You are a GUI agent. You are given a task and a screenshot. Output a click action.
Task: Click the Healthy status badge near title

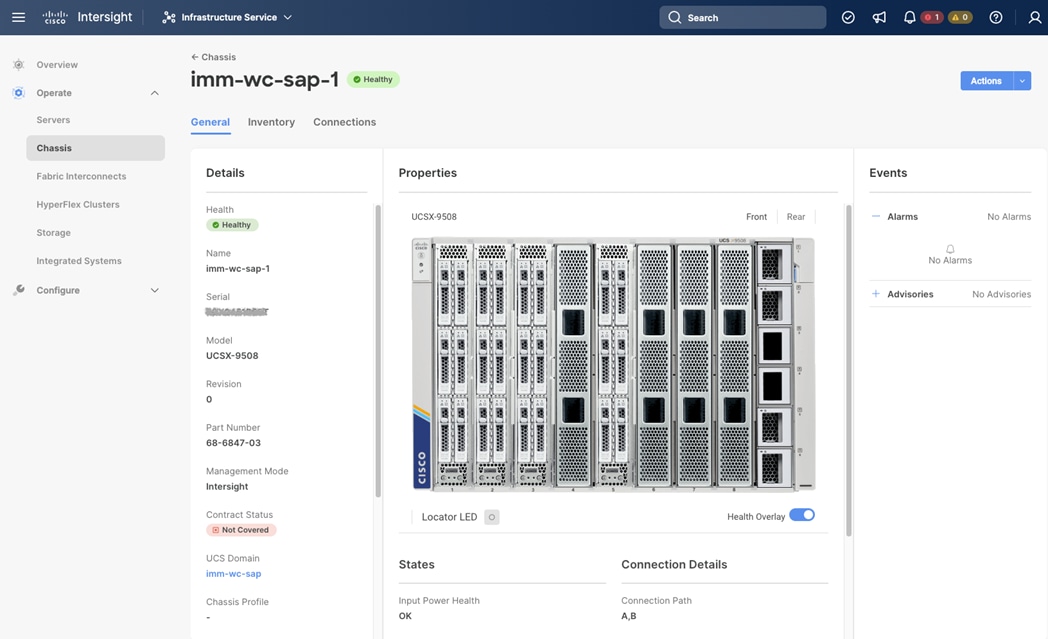click(373, 80)
